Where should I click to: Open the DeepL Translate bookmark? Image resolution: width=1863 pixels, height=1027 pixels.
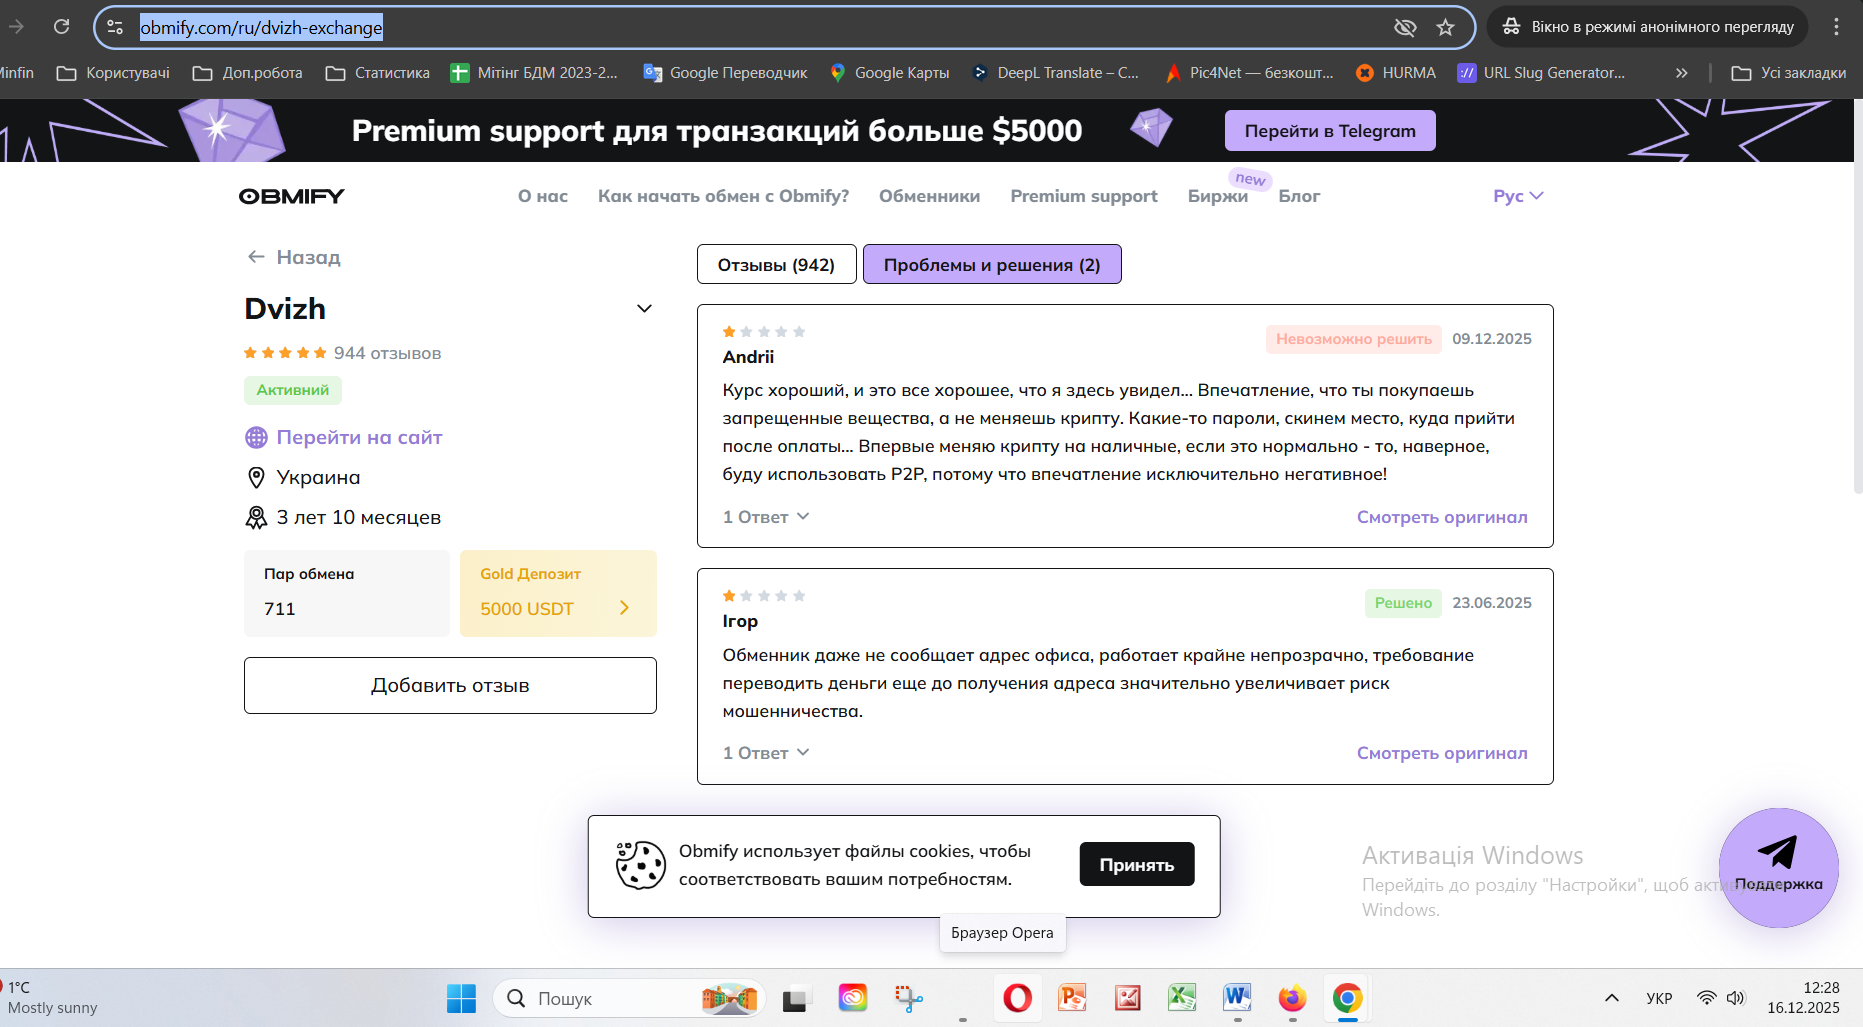[1055, 73]
